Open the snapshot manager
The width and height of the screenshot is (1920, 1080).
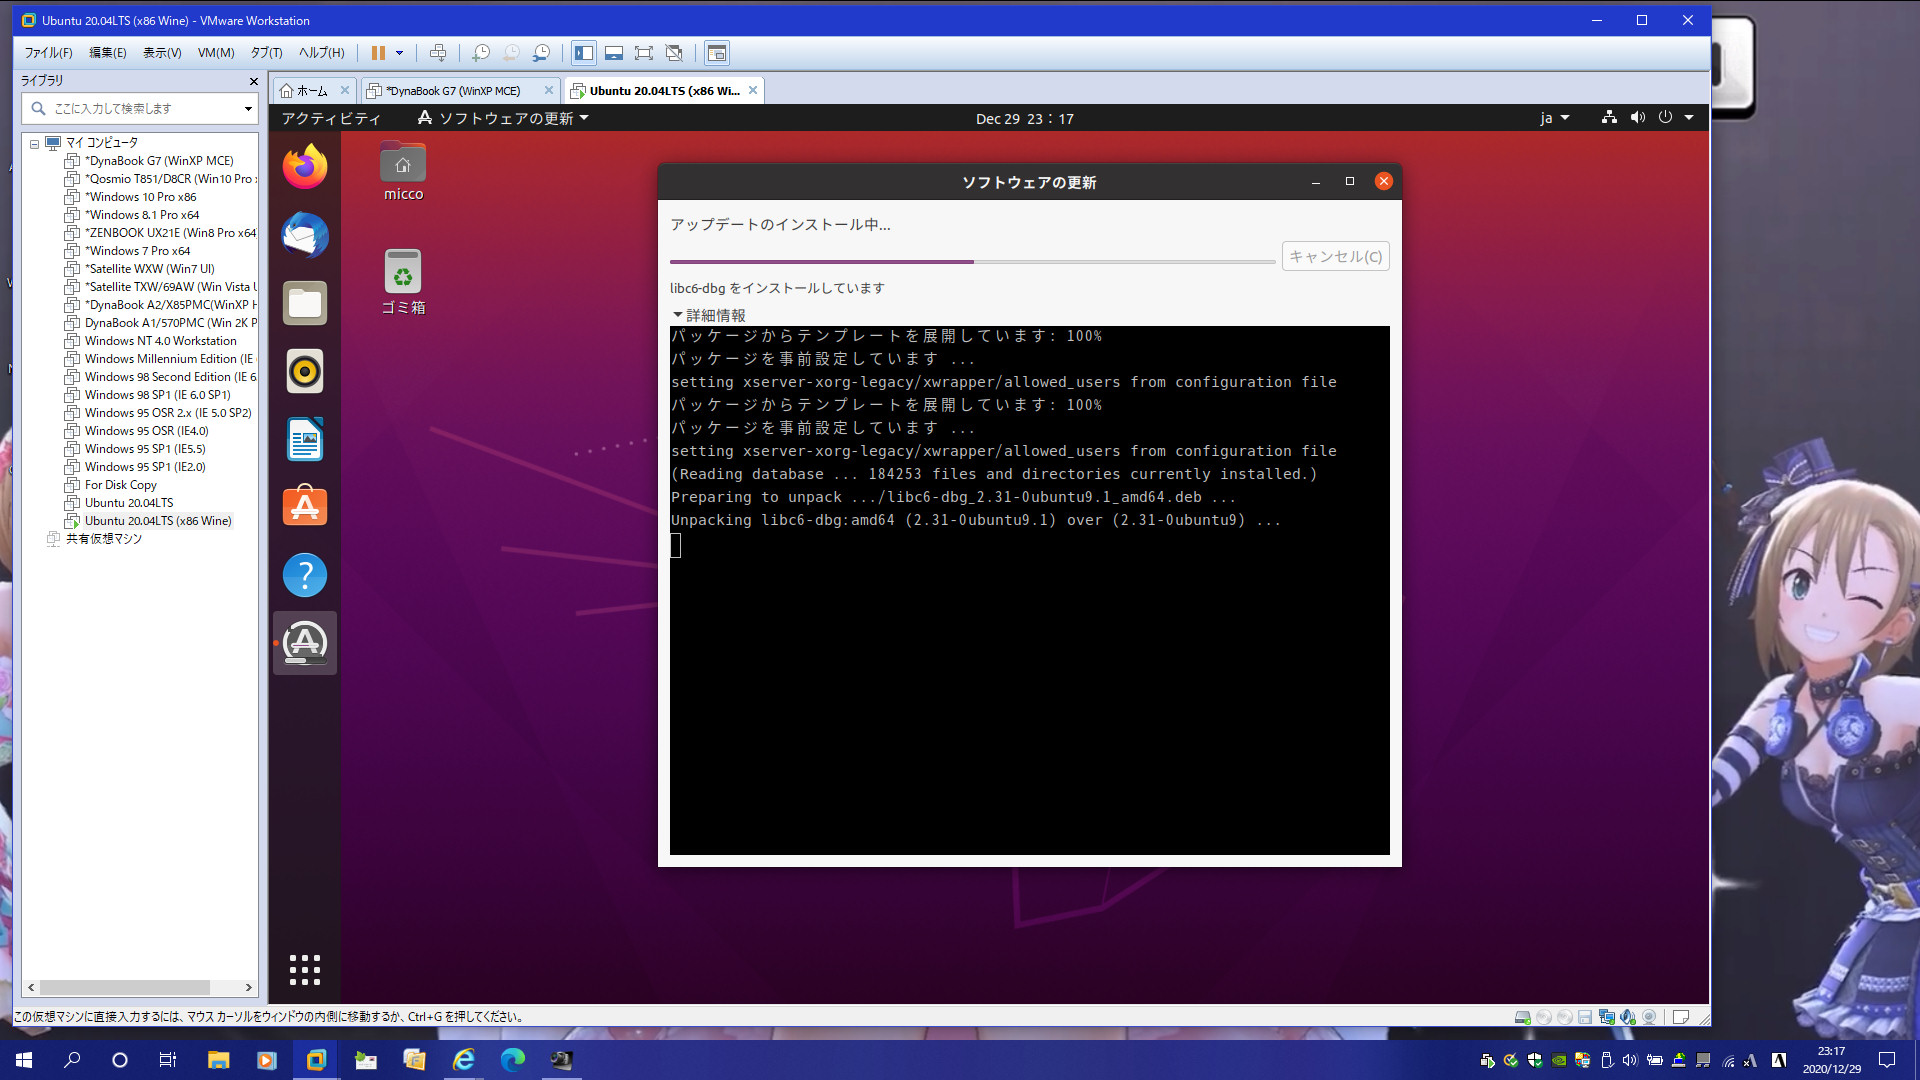point(541,53)
